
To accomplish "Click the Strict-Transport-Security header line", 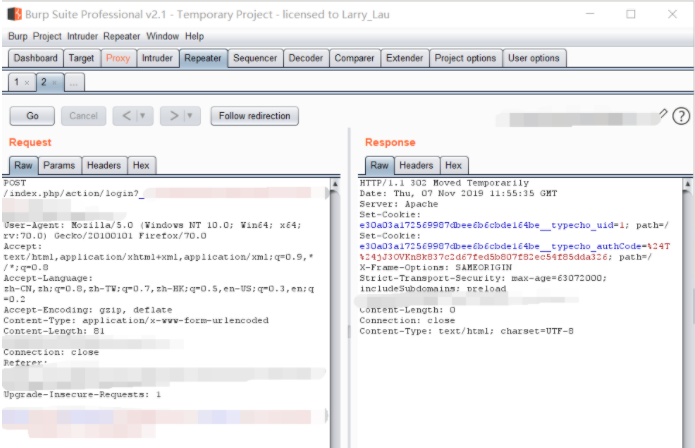I will pyautogui.click(x=483, y=283).
